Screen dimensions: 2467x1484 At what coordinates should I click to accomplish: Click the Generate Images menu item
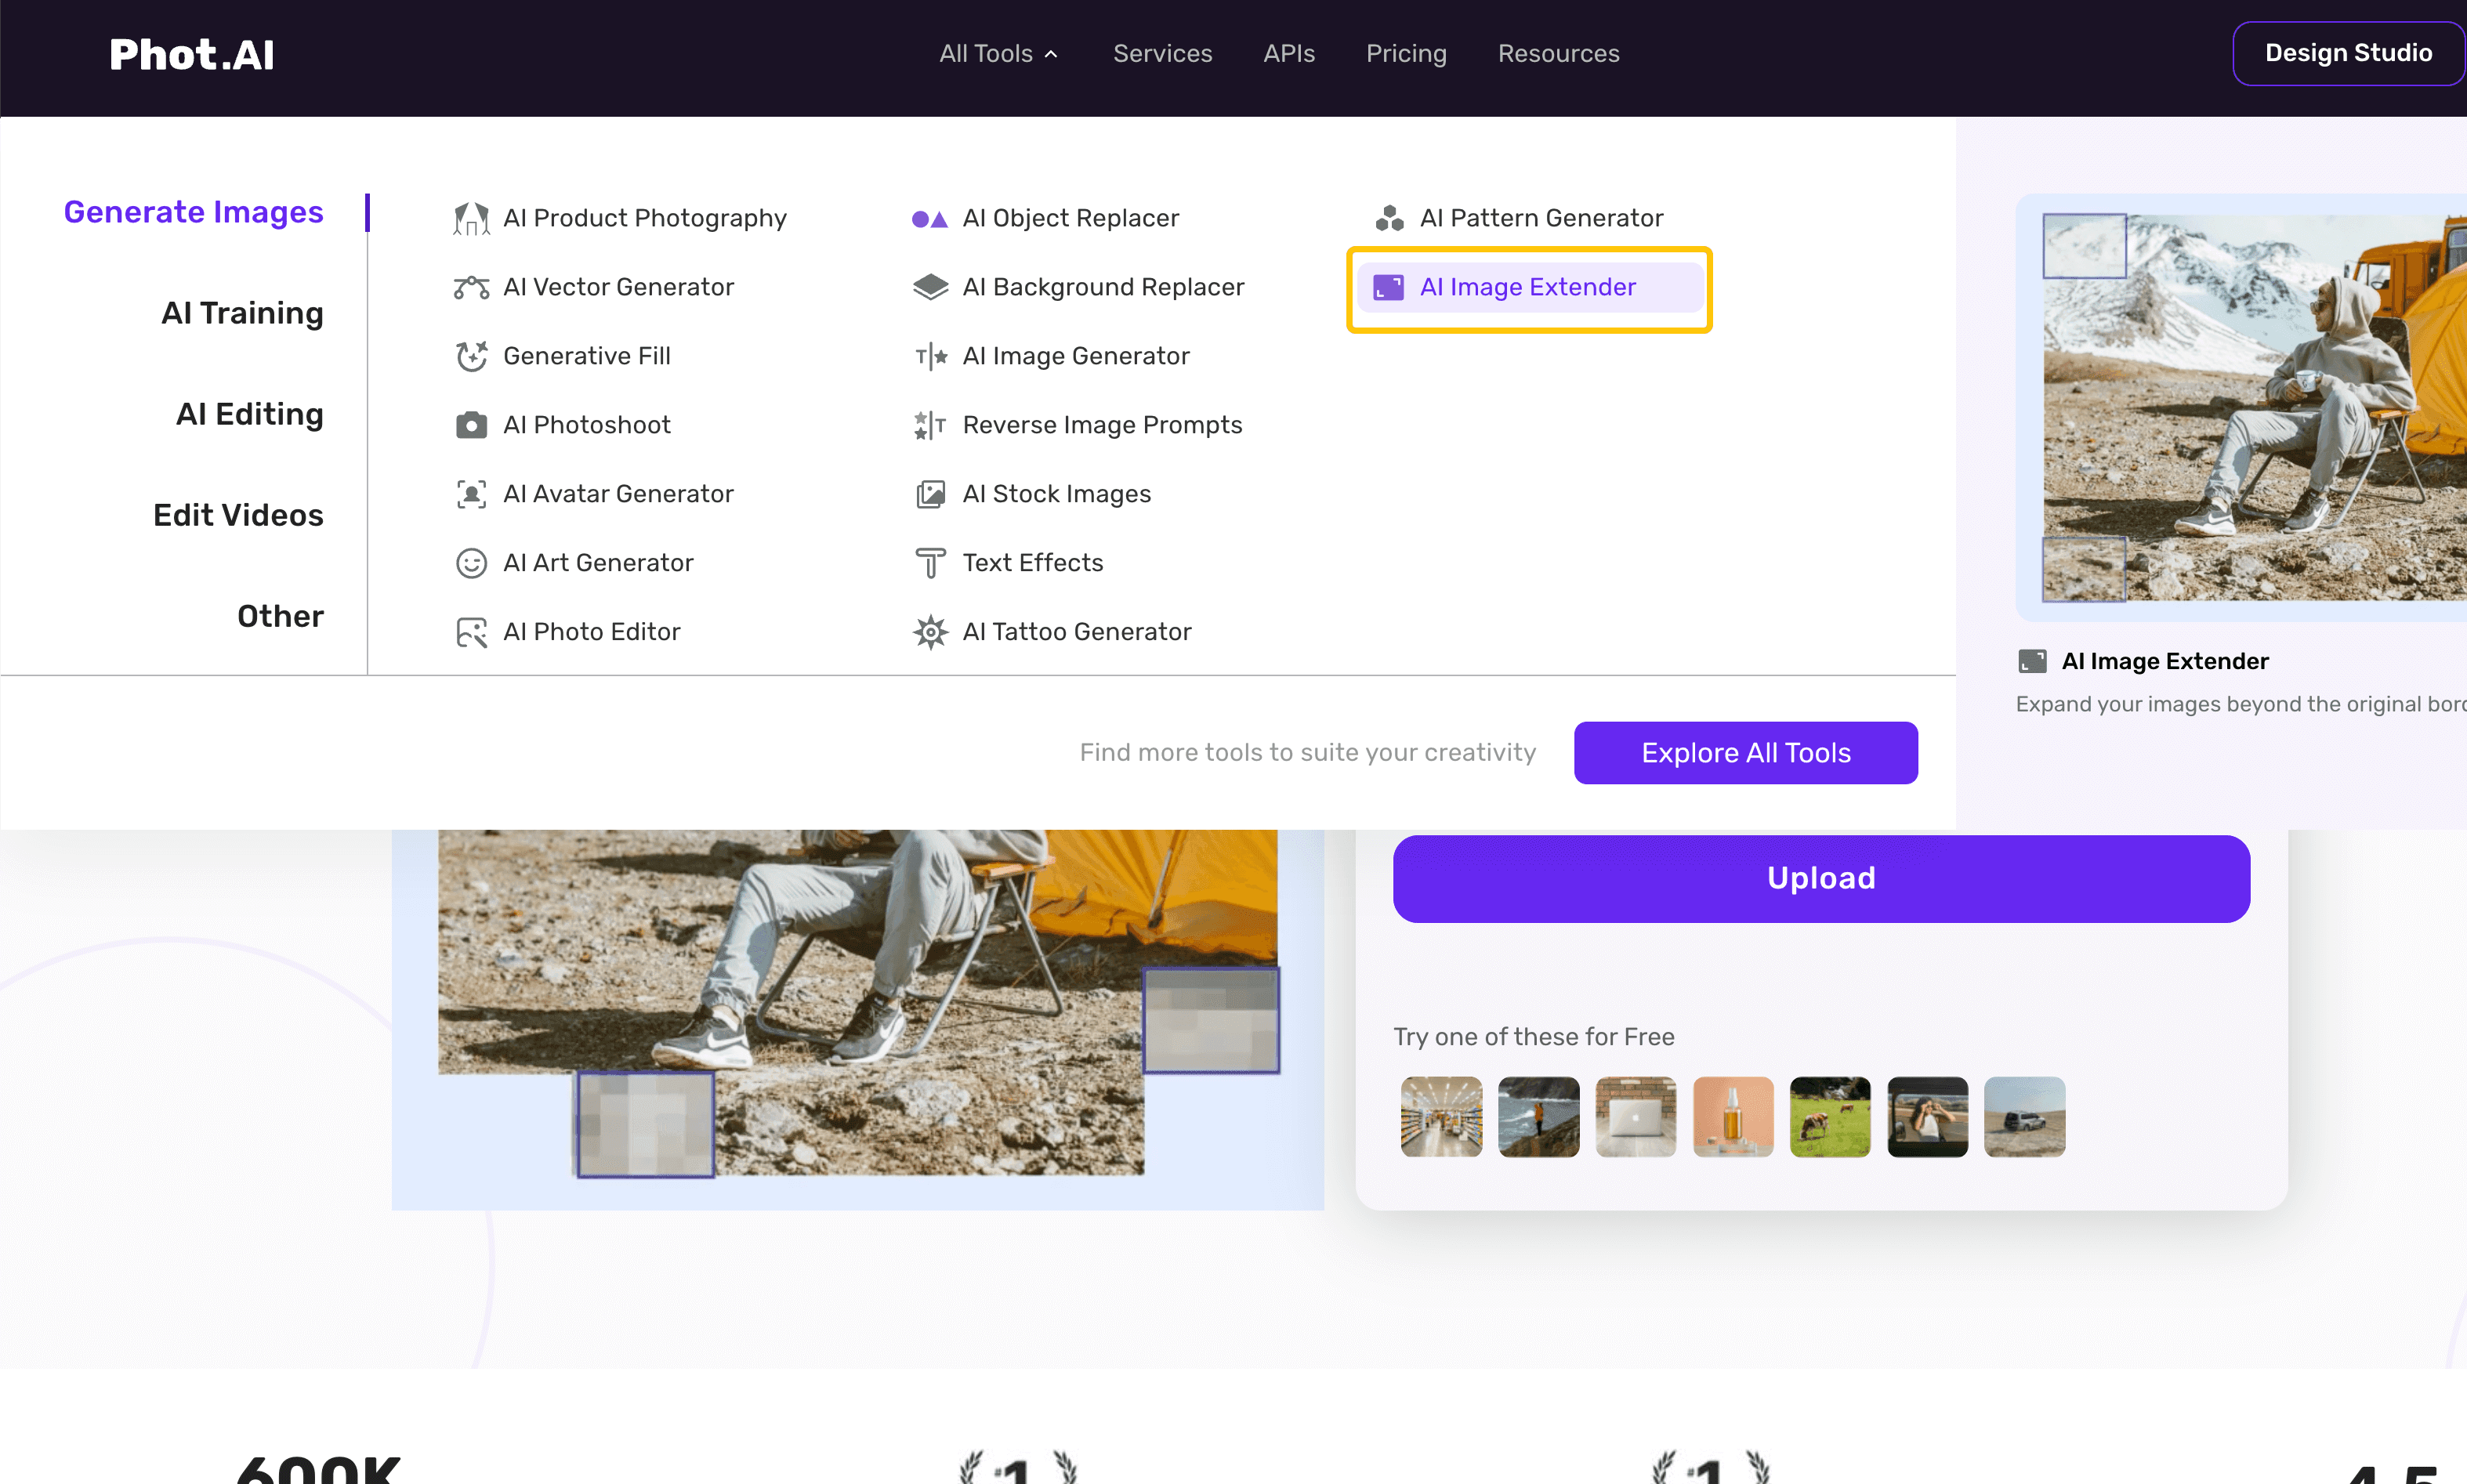(194, 212)
